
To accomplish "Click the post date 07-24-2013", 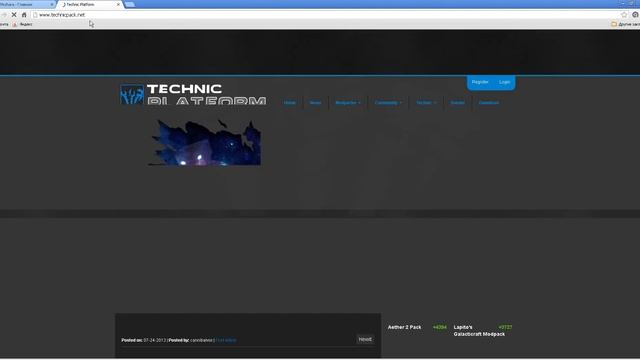I will click(155, 340).
